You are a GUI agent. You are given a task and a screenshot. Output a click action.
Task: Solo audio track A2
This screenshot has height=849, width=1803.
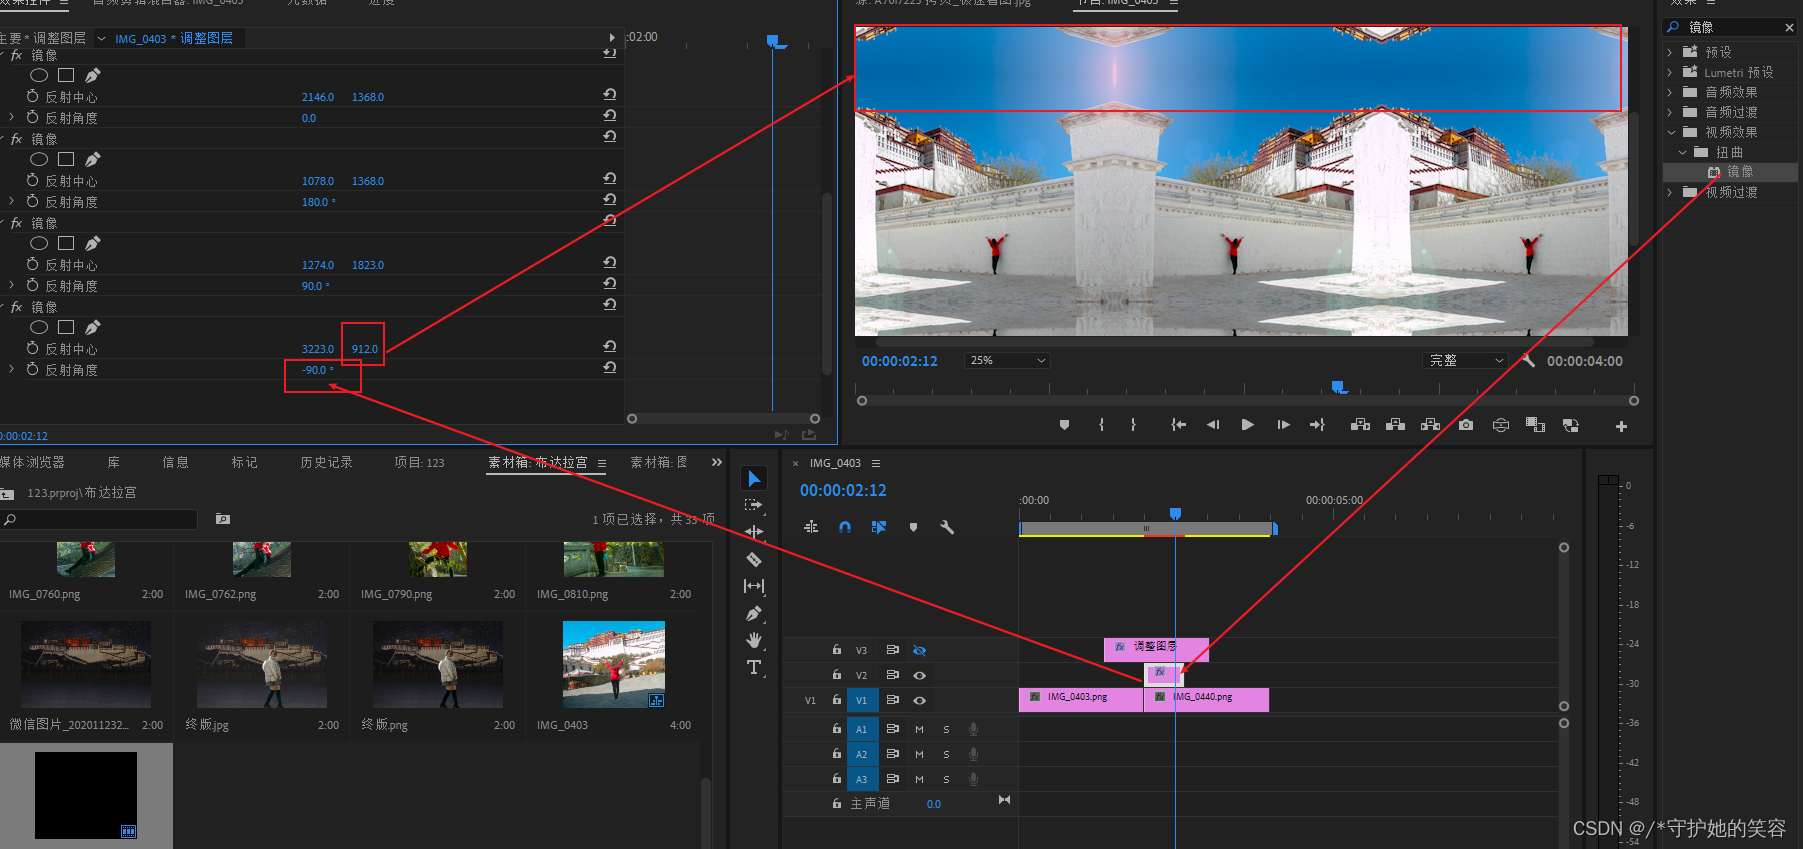[946, 754]
